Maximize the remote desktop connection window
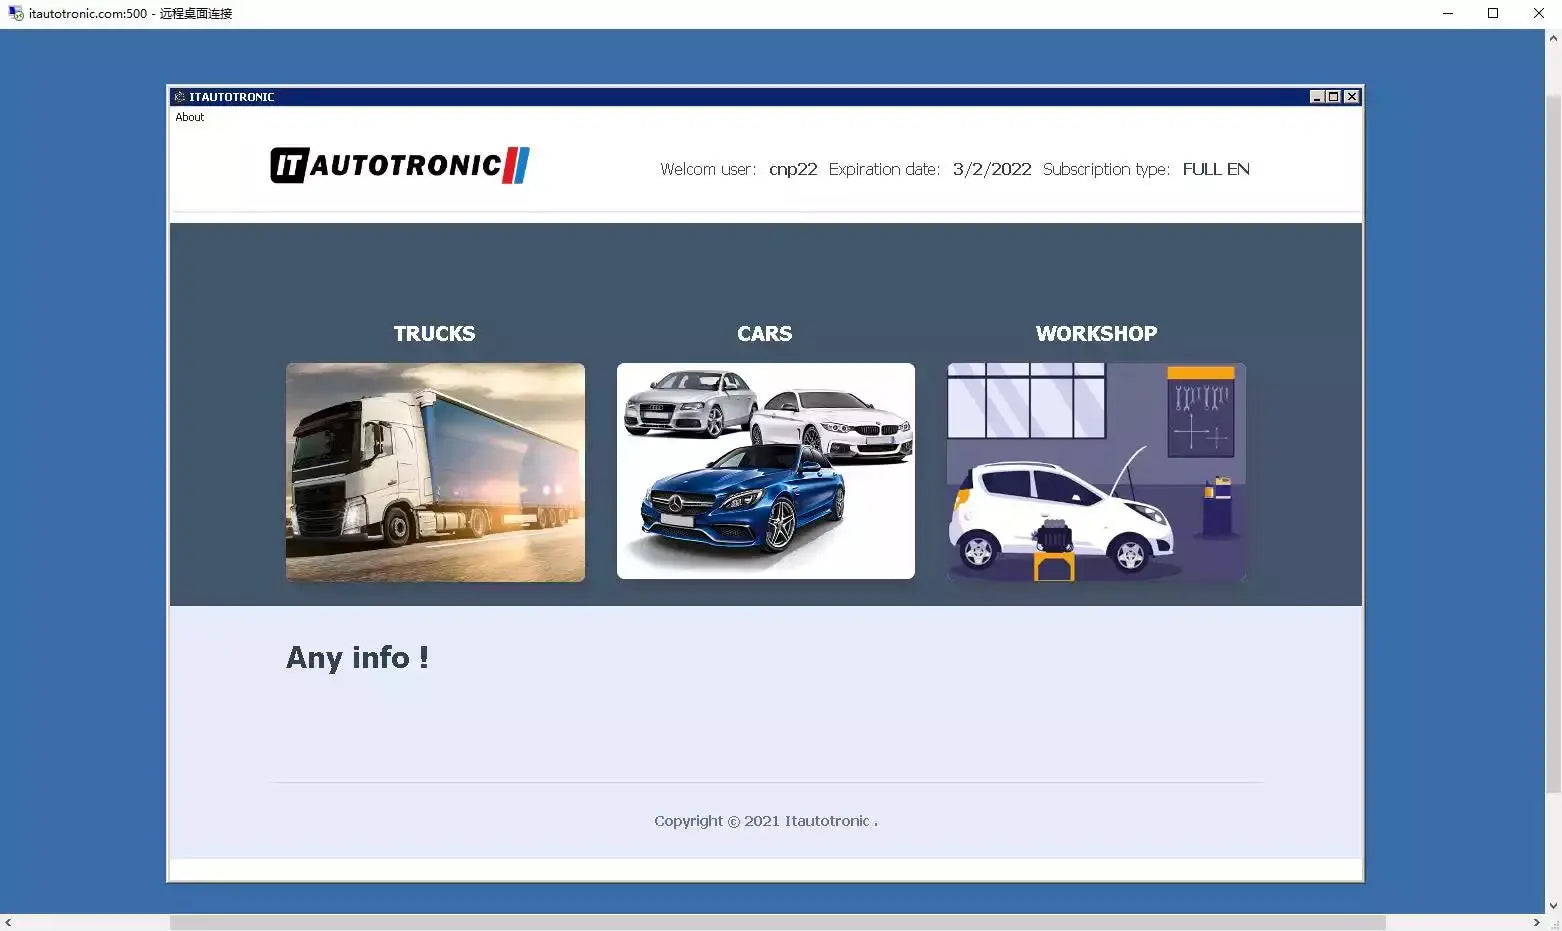 coord(1493,13)
